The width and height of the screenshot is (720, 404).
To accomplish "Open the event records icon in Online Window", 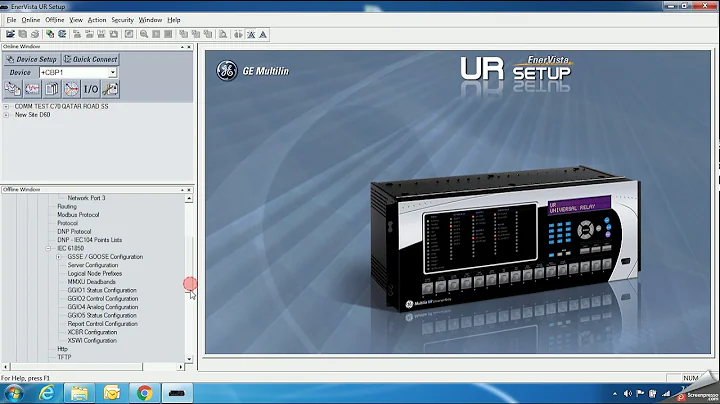I will point(12,89).
